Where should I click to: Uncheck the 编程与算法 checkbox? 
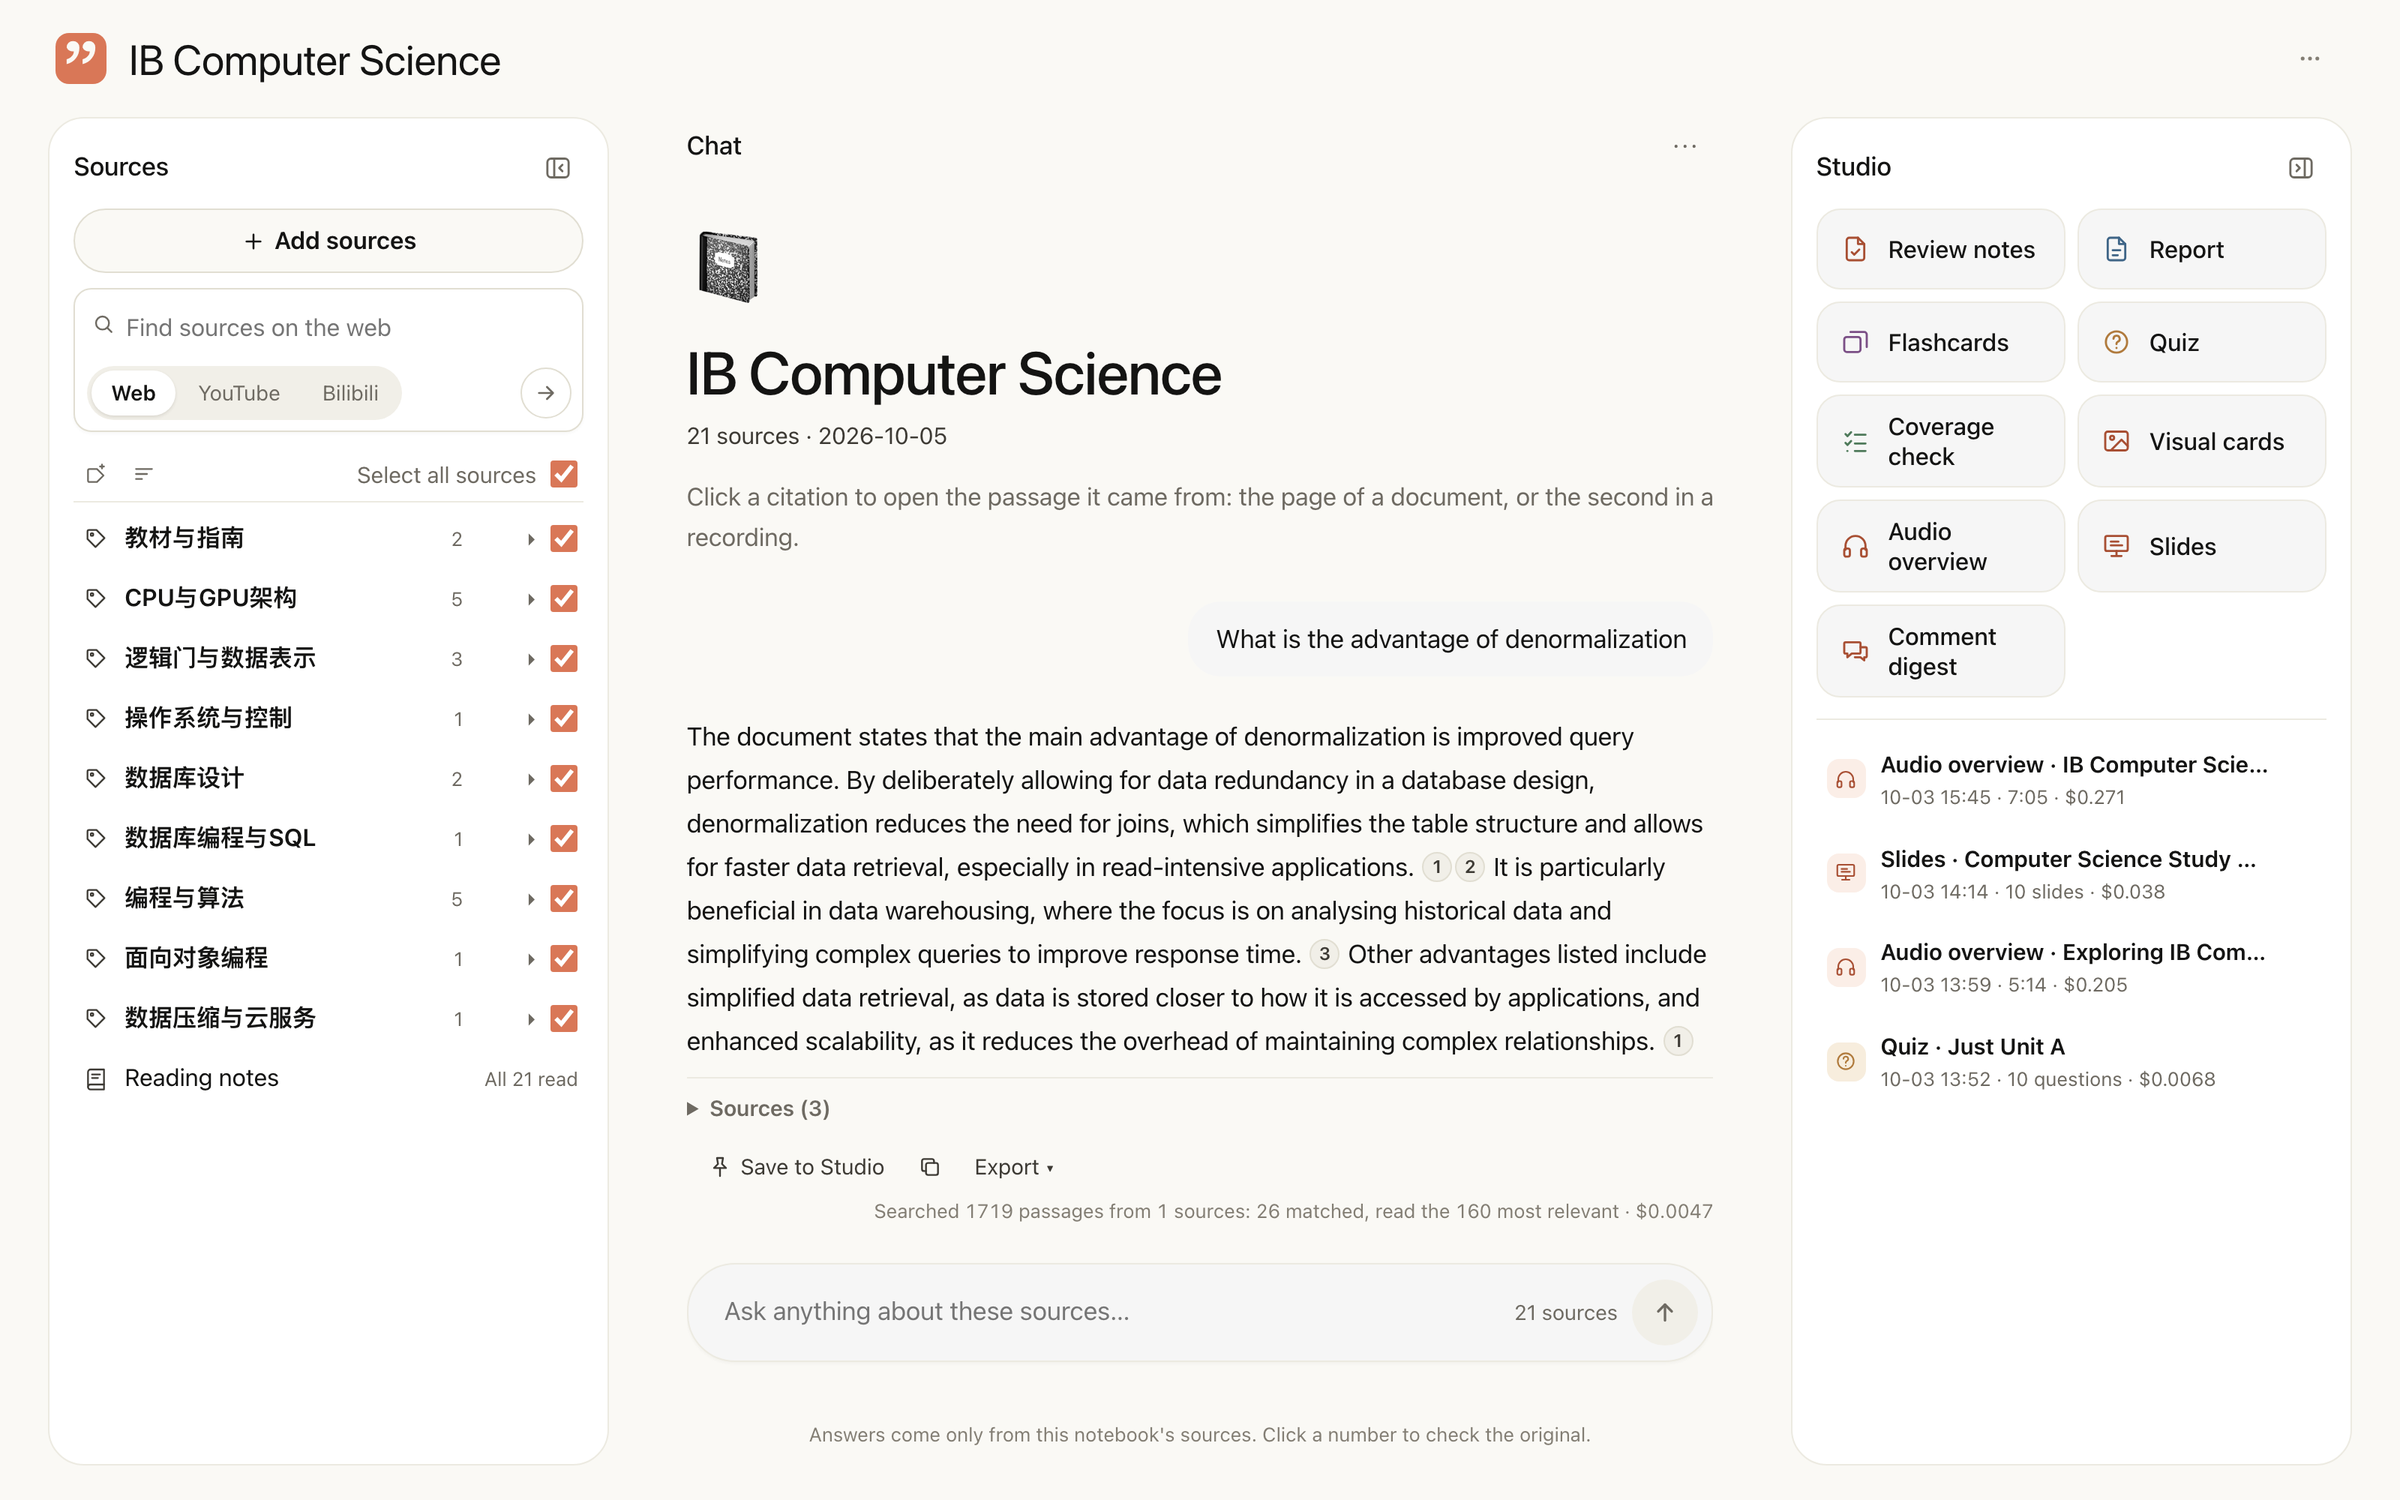point(564,898)
